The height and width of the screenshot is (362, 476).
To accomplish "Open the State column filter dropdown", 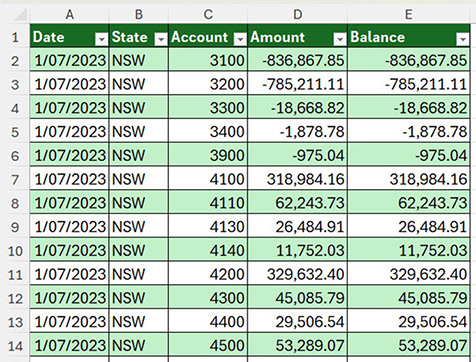I will tap(161, 39).
